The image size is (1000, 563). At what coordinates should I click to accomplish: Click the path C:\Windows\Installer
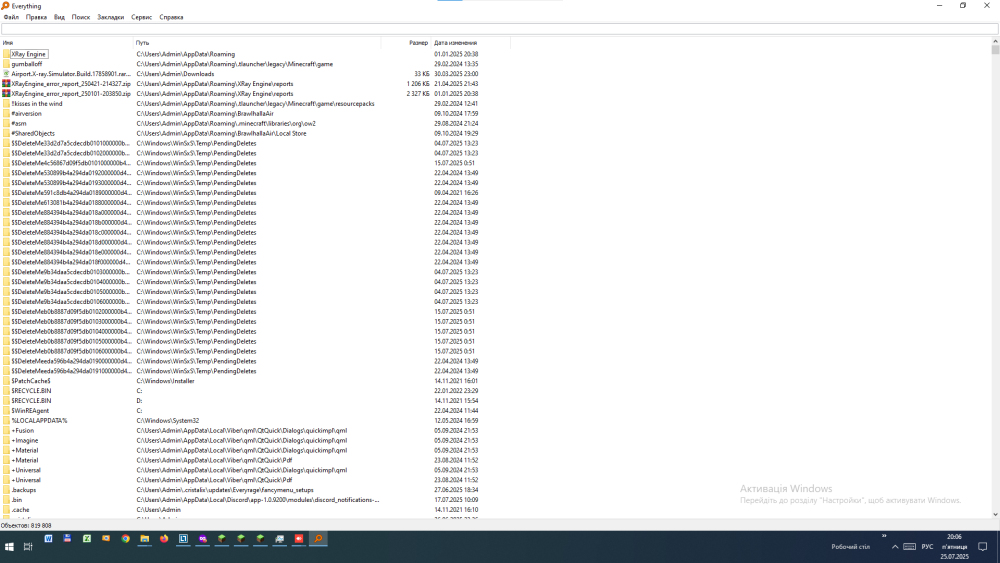(165, 381)
